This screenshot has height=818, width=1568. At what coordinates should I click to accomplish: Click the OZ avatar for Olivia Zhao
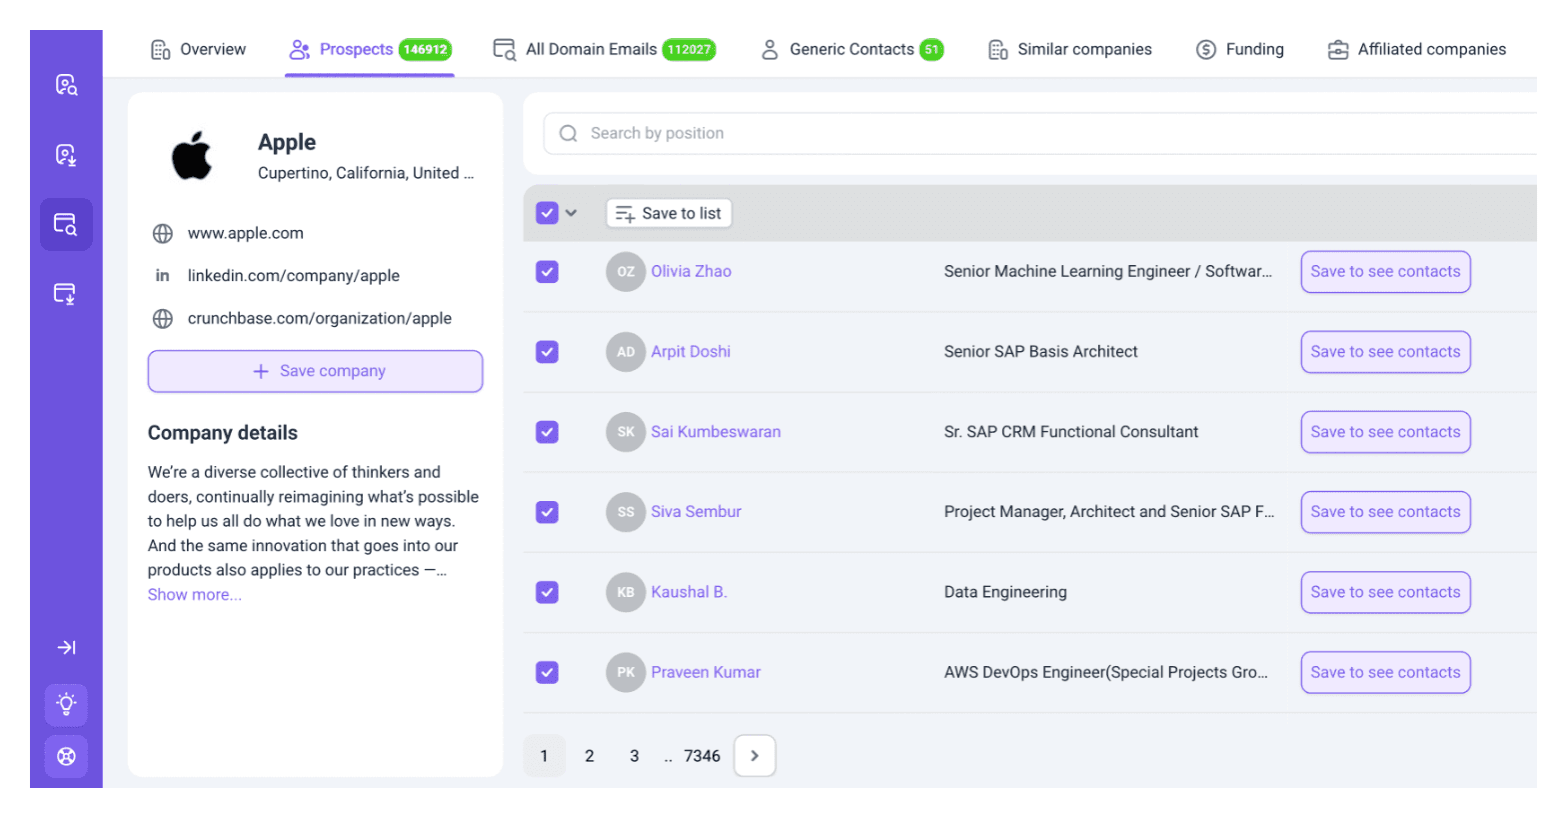tap(625, 272)
